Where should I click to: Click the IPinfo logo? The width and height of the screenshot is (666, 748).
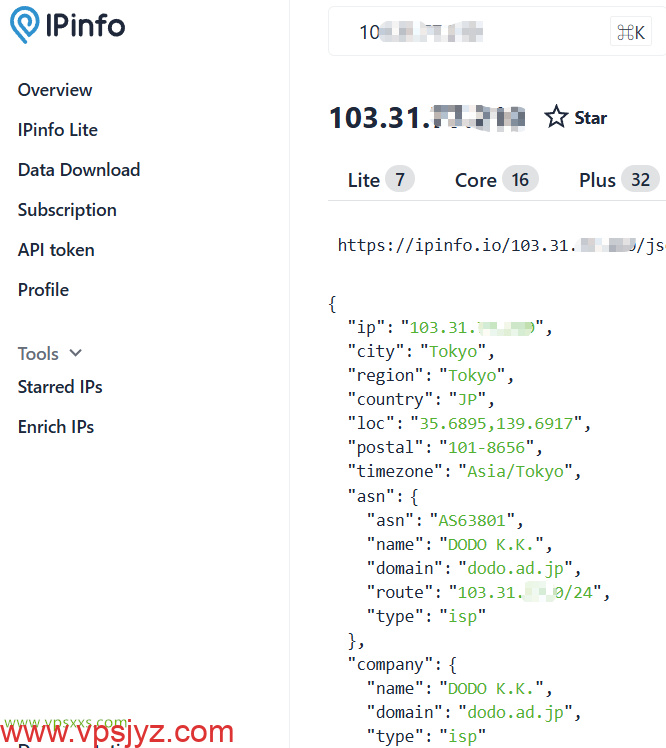tap(67, 25)
